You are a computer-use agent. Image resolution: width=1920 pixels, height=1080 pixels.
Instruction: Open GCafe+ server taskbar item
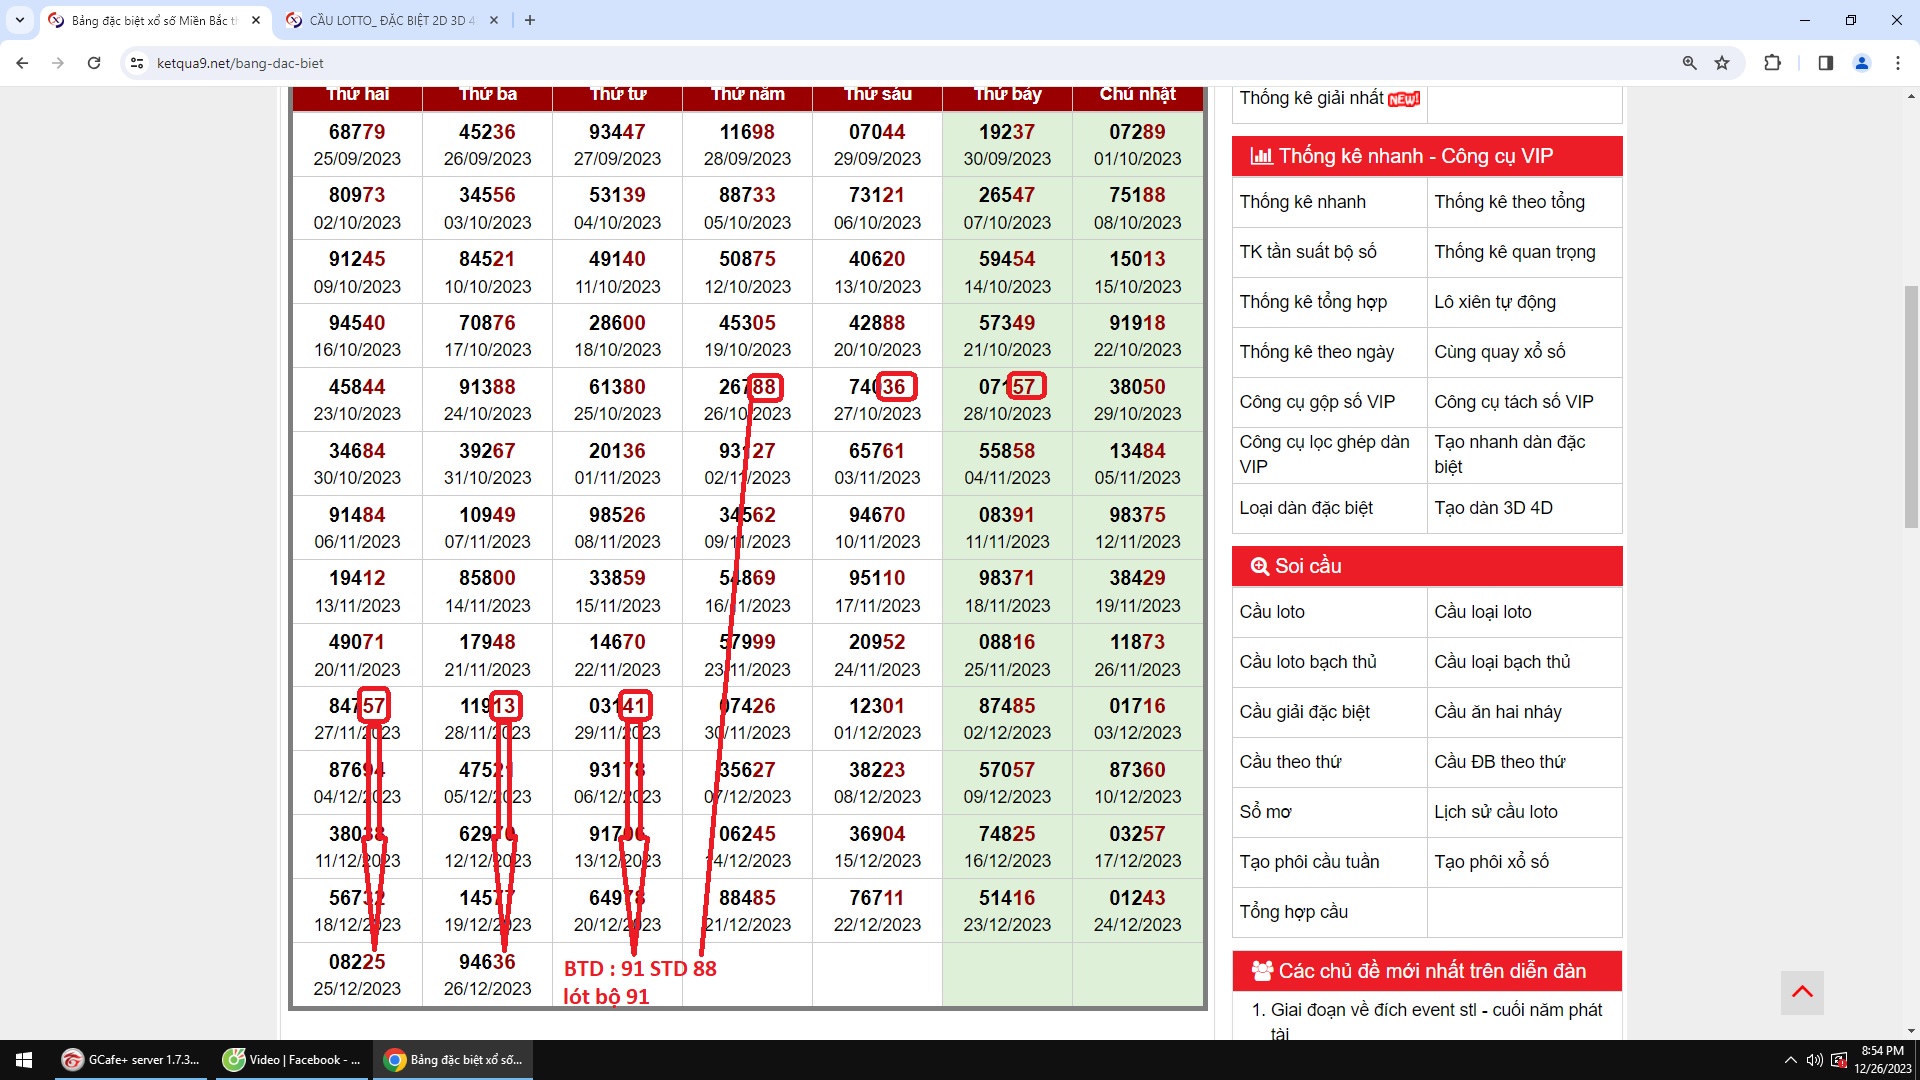(x=131, y=1060)
